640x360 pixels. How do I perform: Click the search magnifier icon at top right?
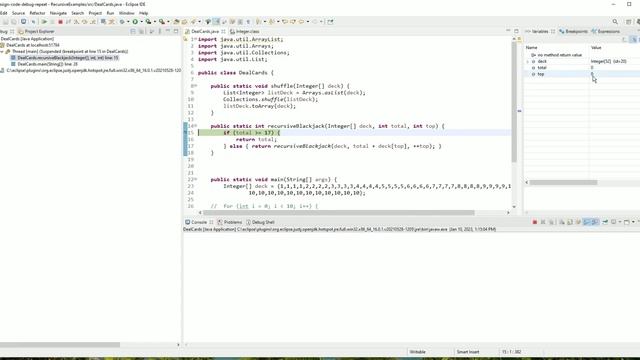[x=615, y=22]
